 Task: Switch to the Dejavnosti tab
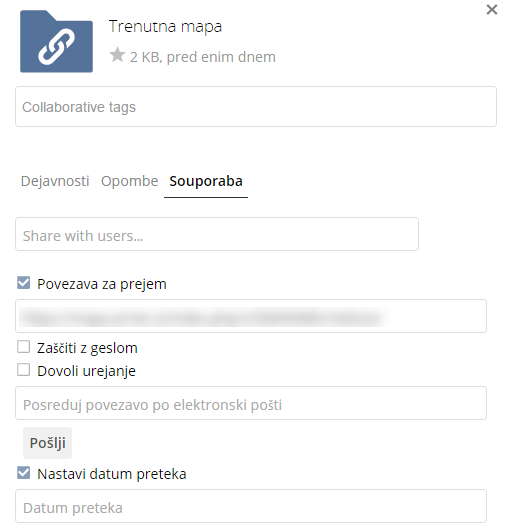55,181
